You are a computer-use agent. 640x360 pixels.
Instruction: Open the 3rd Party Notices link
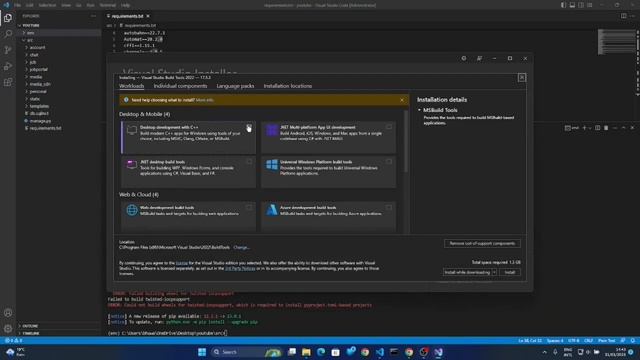point(240,269)
